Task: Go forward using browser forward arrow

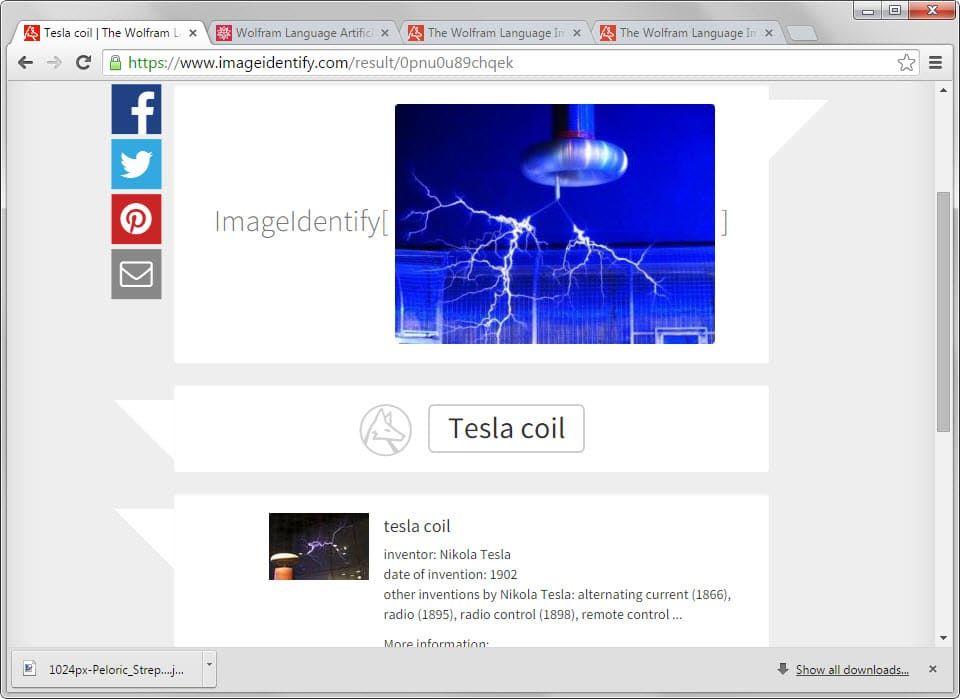Action: (54, 62)
